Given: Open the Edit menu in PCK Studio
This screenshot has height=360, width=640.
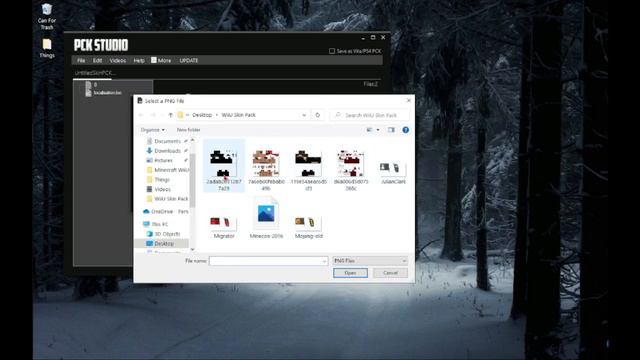Looking at the screenshot, I should 97,60.
